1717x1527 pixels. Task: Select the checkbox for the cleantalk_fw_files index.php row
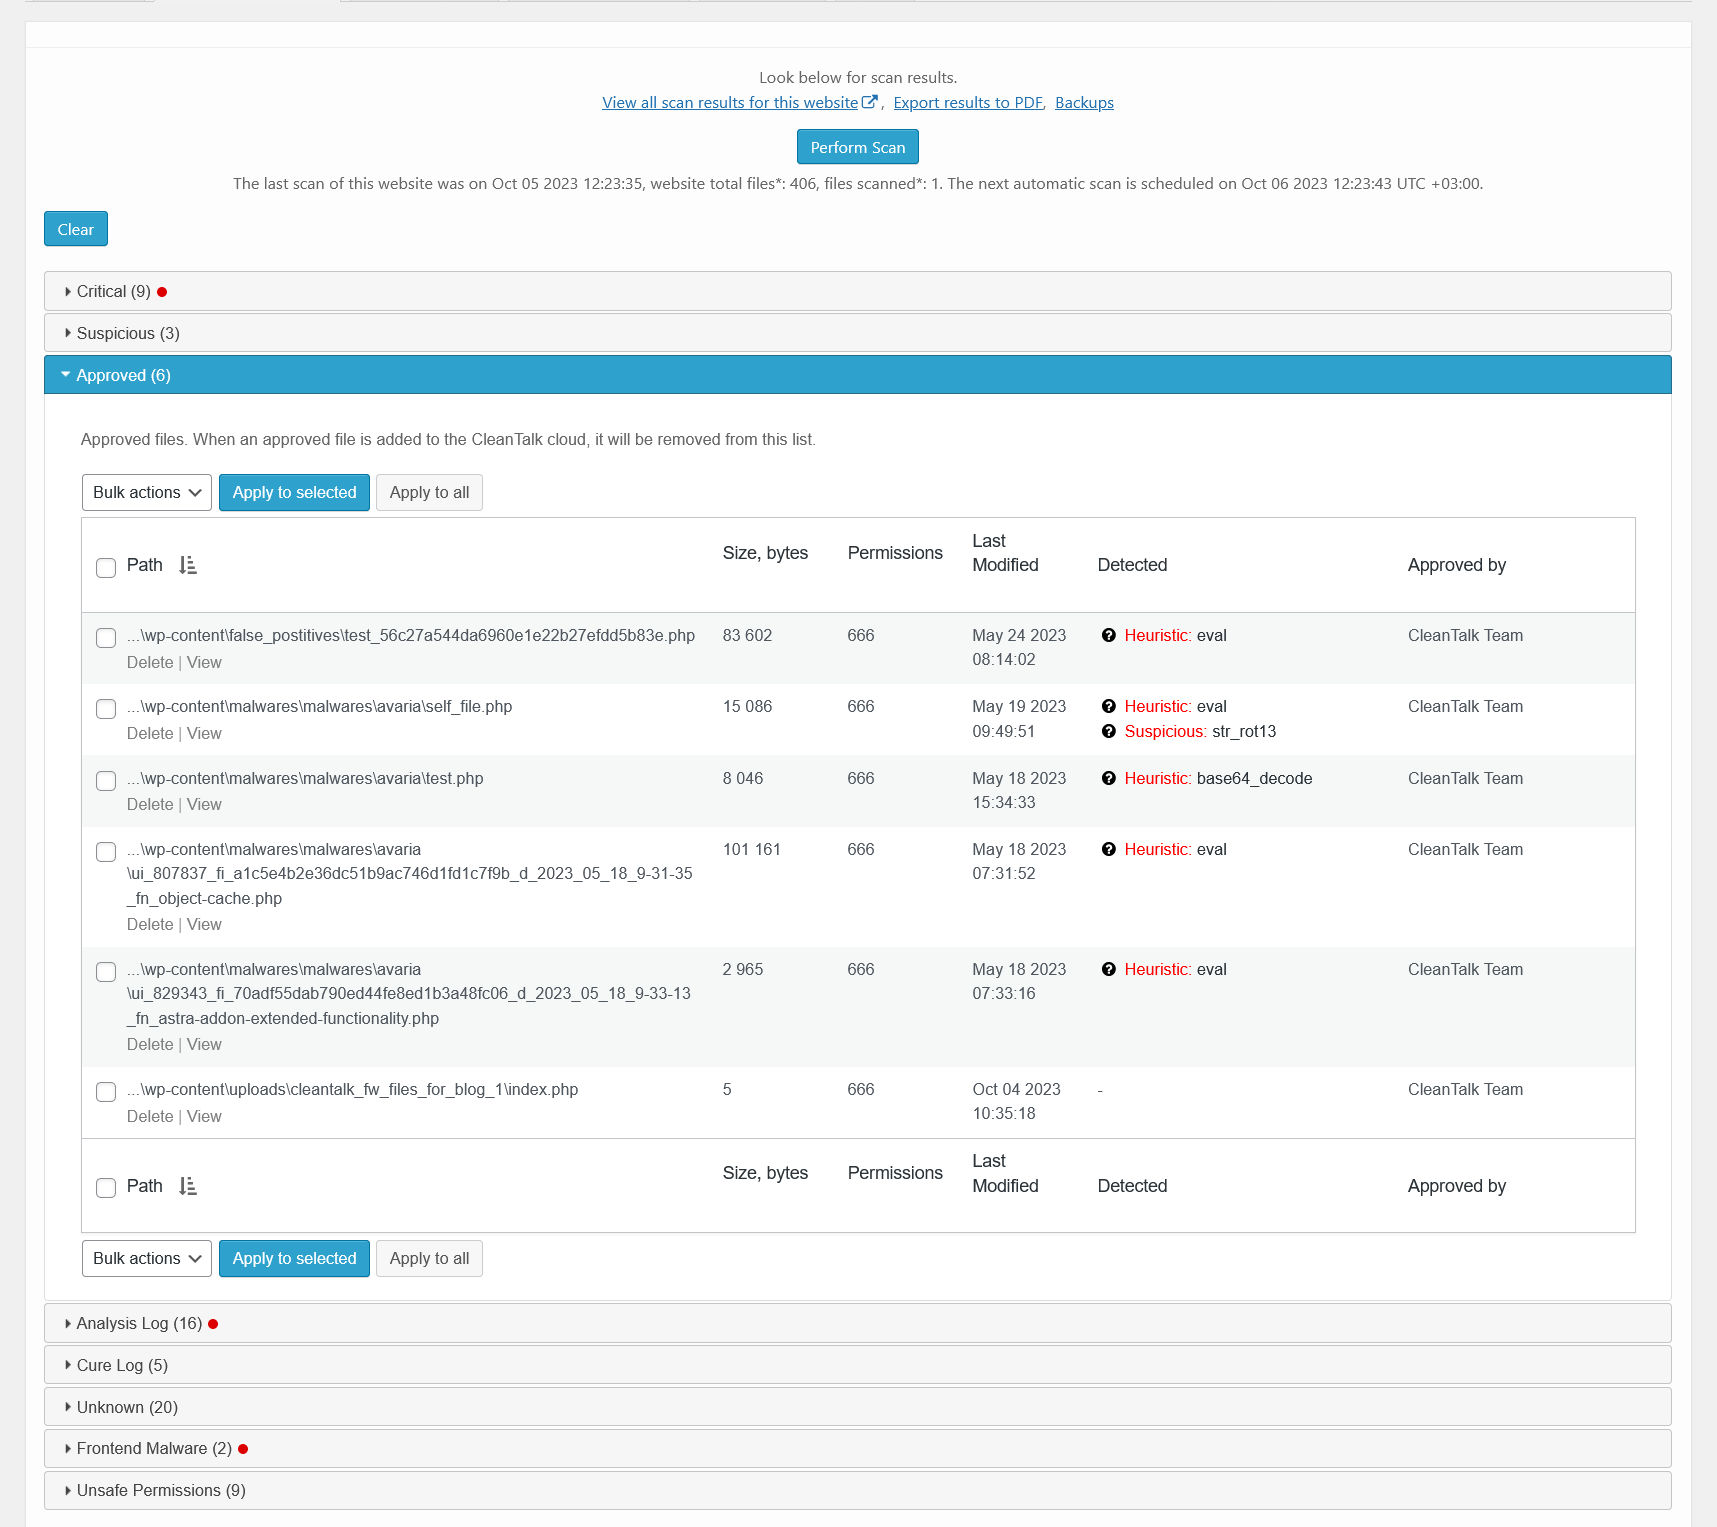click(106, 1092)
